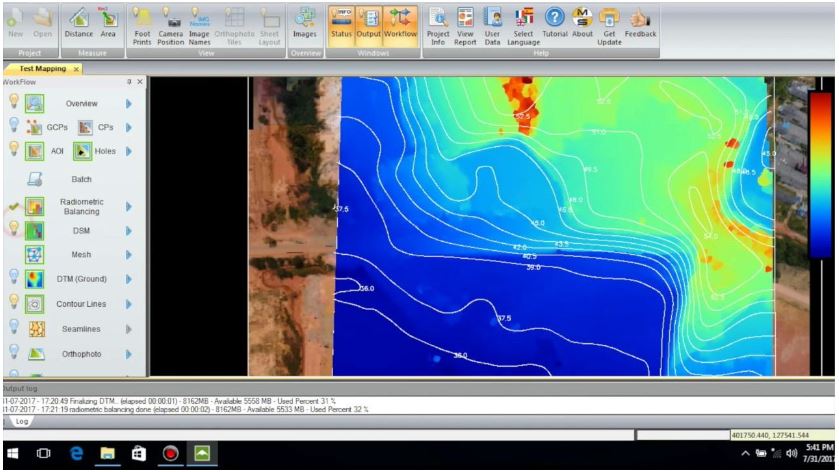Image resolution: width=839 pixels, height=472 pixels.
Task: Click the Batch workflow button
Action: point(35,180)
